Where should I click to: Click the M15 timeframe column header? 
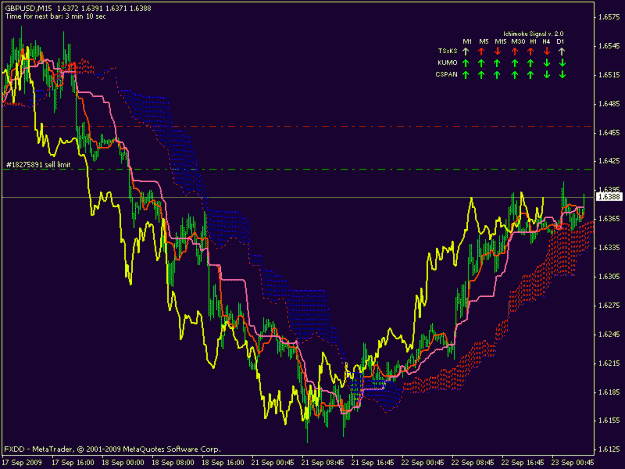coord(501,41)
